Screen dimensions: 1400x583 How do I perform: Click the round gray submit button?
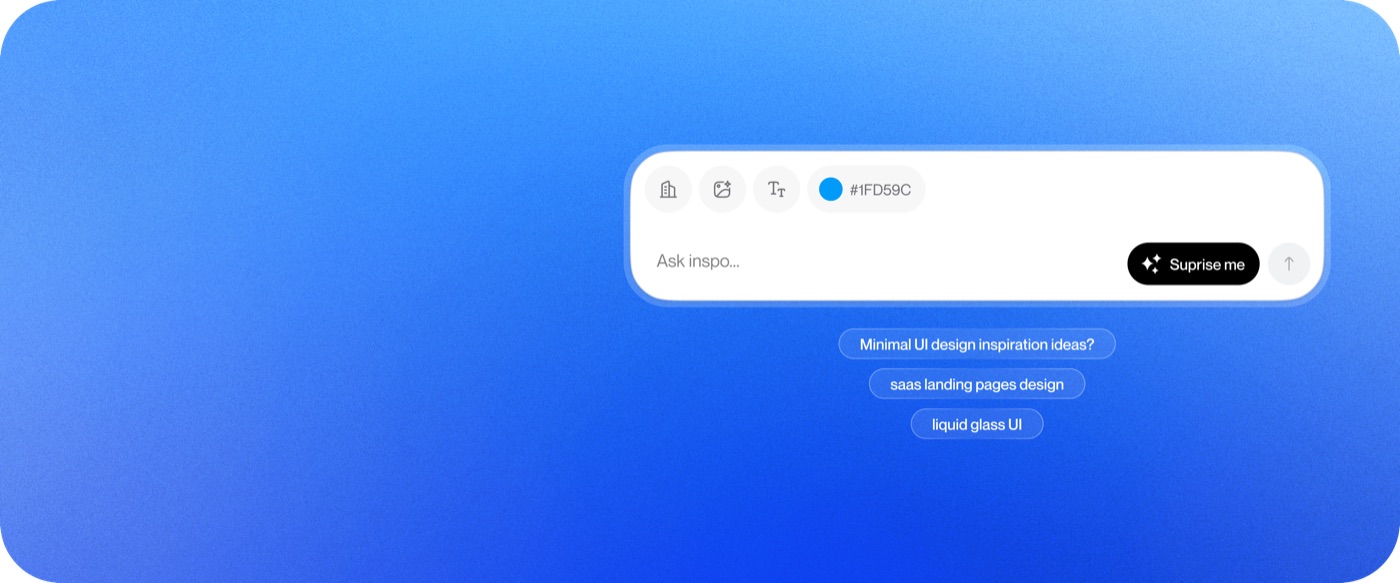click(1289, 264)
